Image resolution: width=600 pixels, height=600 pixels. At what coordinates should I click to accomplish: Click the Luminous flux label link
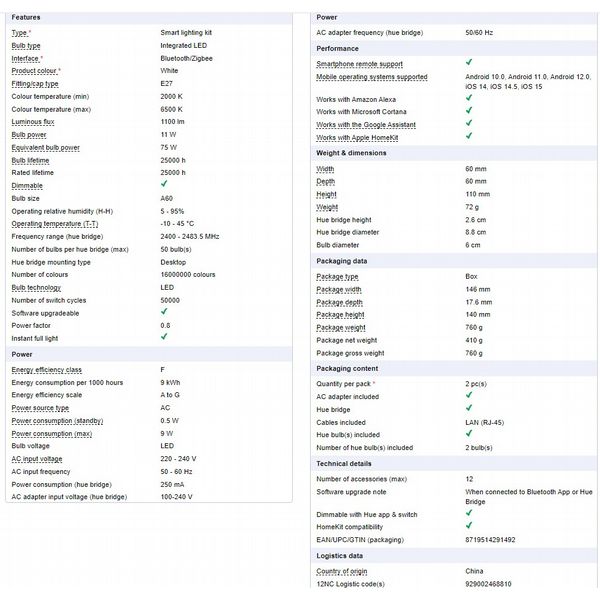pos(31,121)
